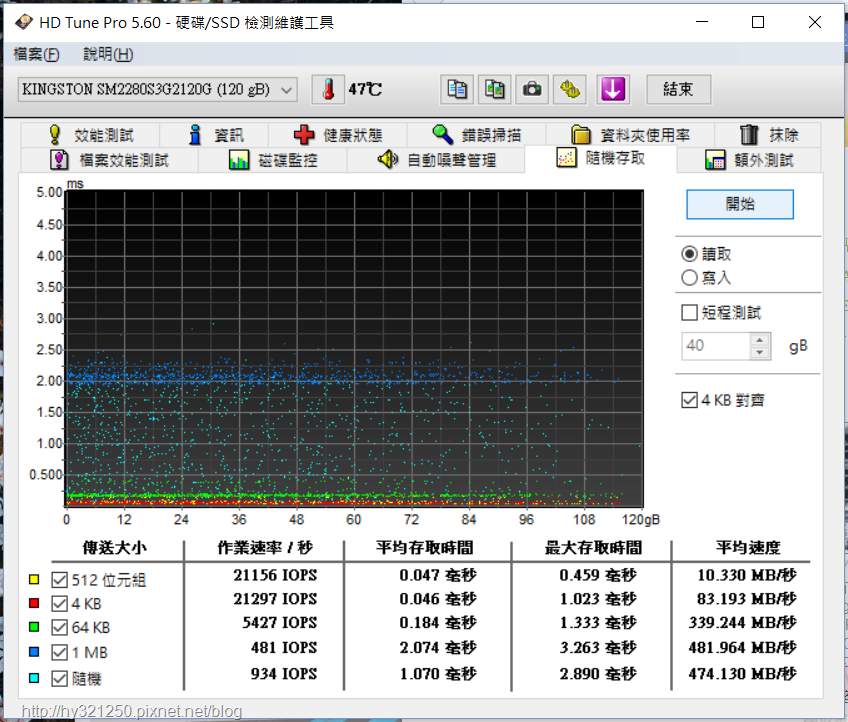Click the 47°C temperature reading
Screen dimensions: 848x722
(365, 89)
